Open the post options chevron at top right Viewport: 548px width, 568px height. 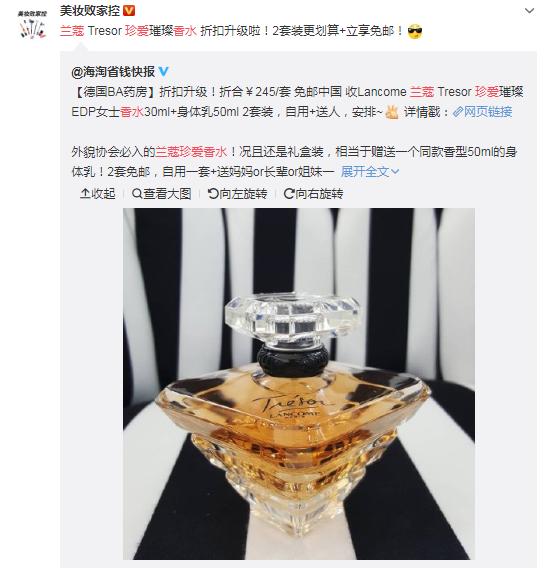529,11
